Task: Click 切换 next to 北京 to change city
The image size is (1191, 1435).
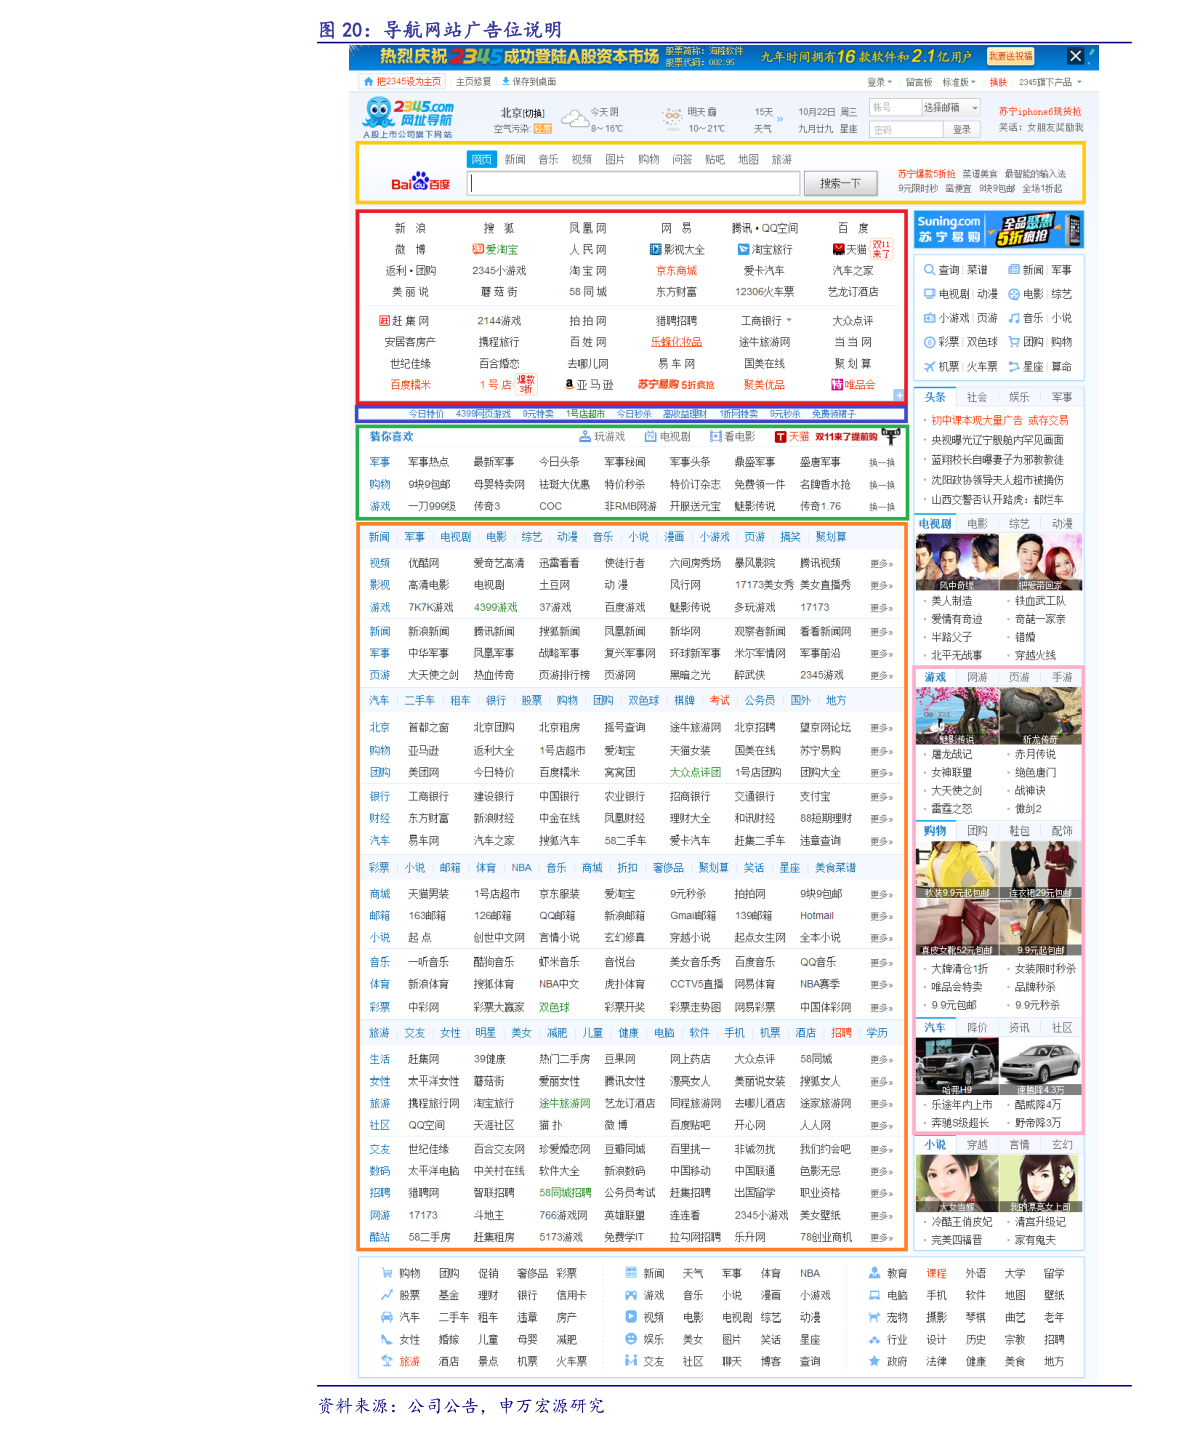Action: click(x=534, y=113)
